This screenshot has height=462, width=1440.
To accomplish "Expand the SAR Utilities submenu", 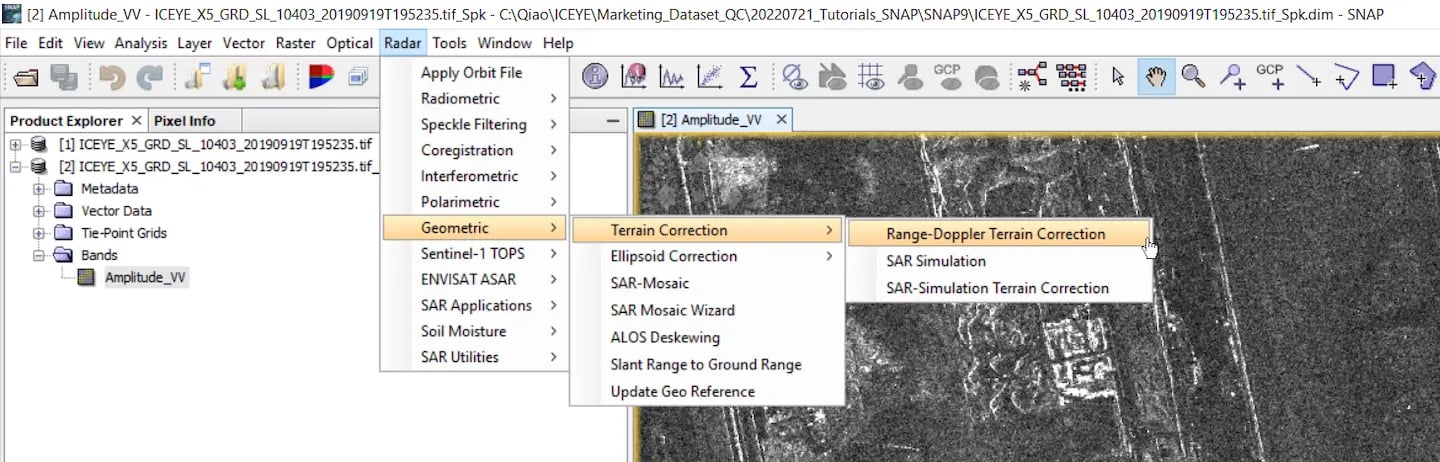I will tap(474, 357).
